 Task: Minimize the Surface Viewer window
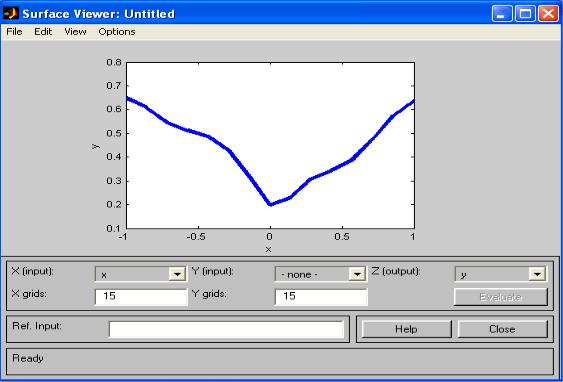point(502,14)
